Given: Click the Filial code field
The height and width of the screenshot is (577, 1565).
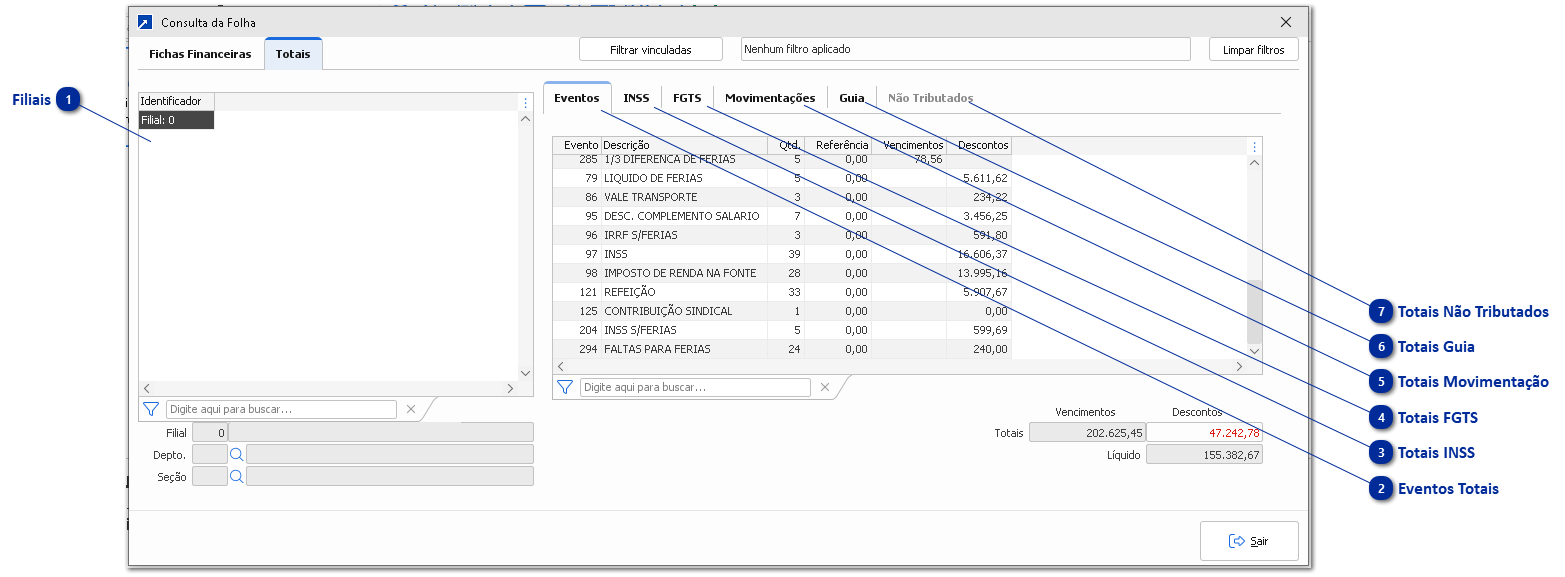Looking at the screenshot, I should (209, 432).
